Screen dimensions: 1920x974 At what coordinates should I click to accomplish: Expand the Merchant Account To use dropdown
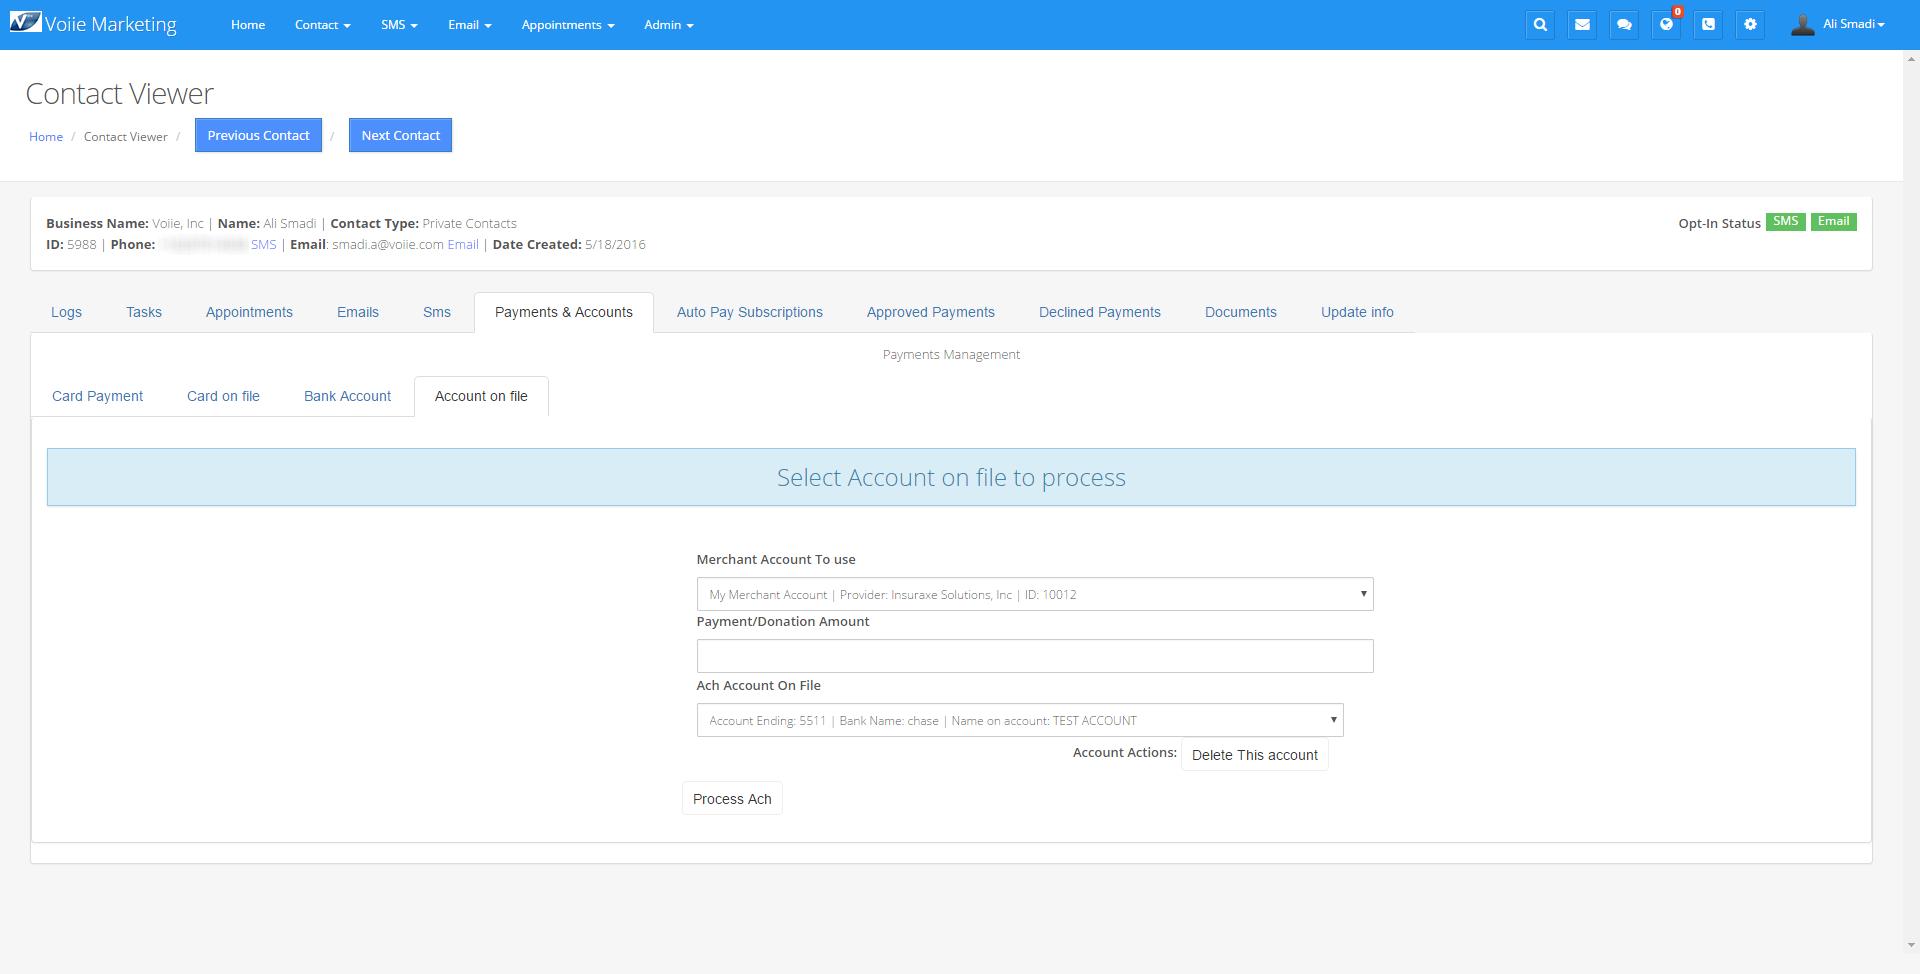(x=1034, y=594)
